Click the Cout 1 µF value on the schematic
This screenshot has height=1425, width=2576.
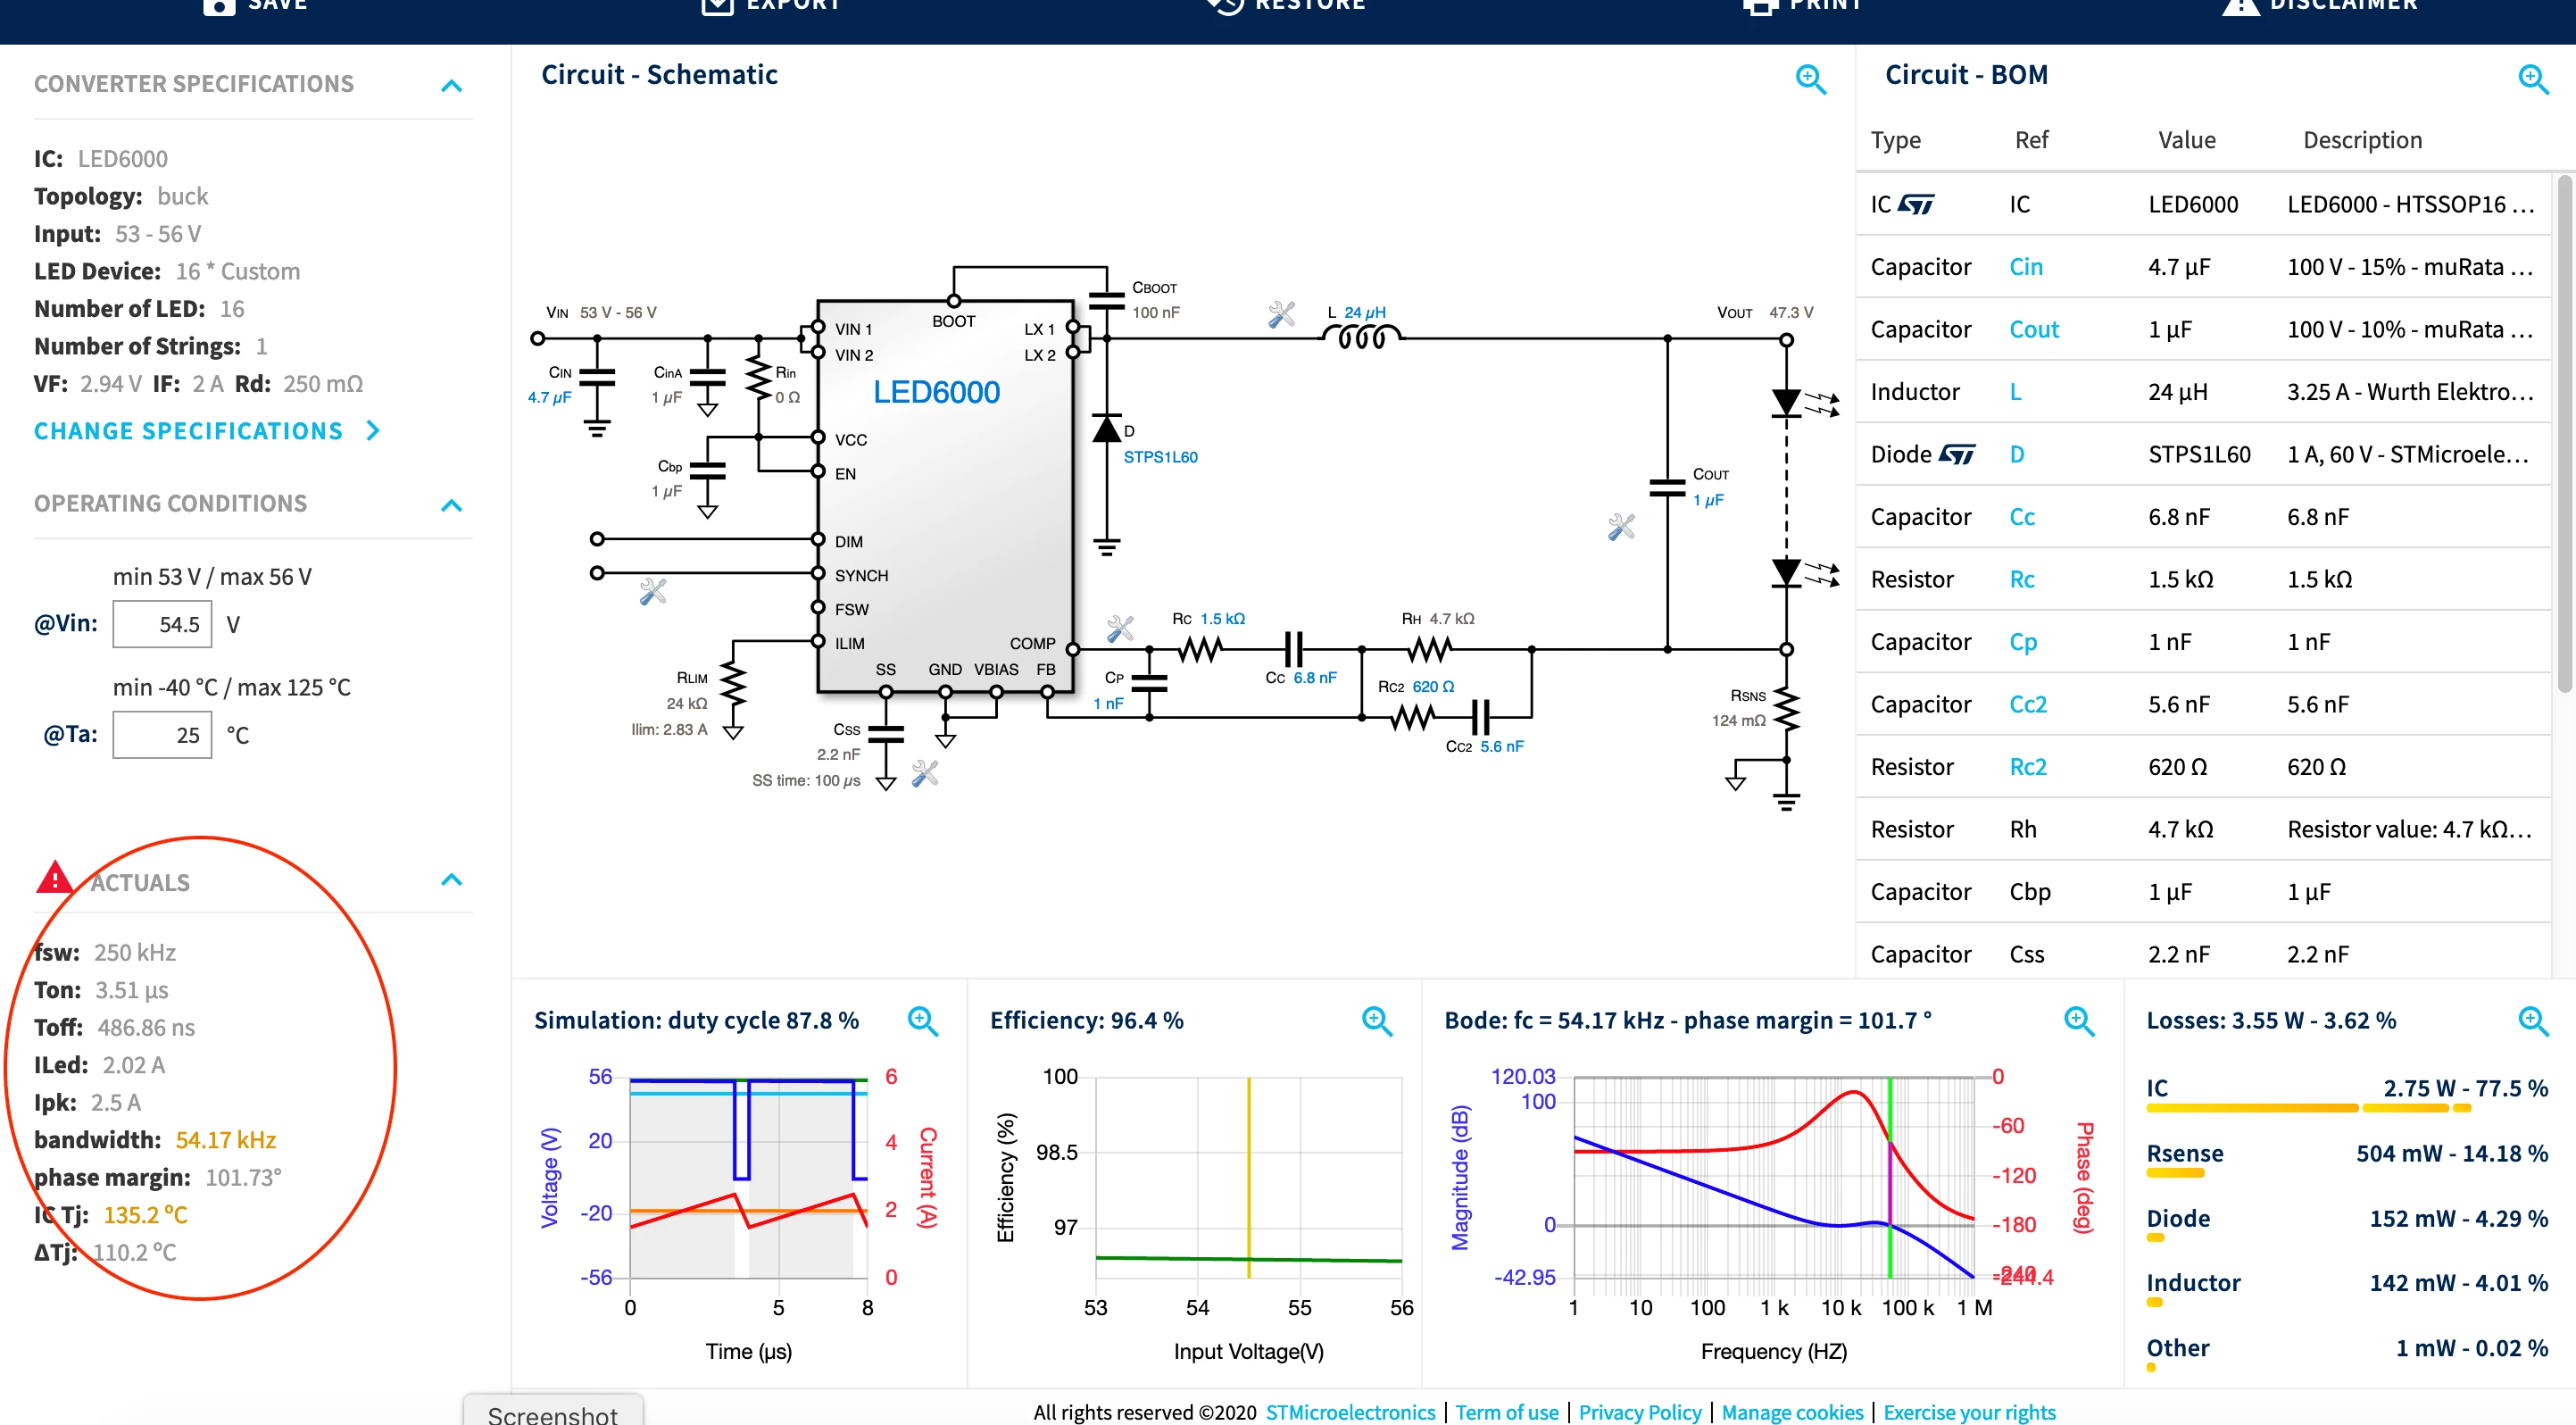(1708, 500)
